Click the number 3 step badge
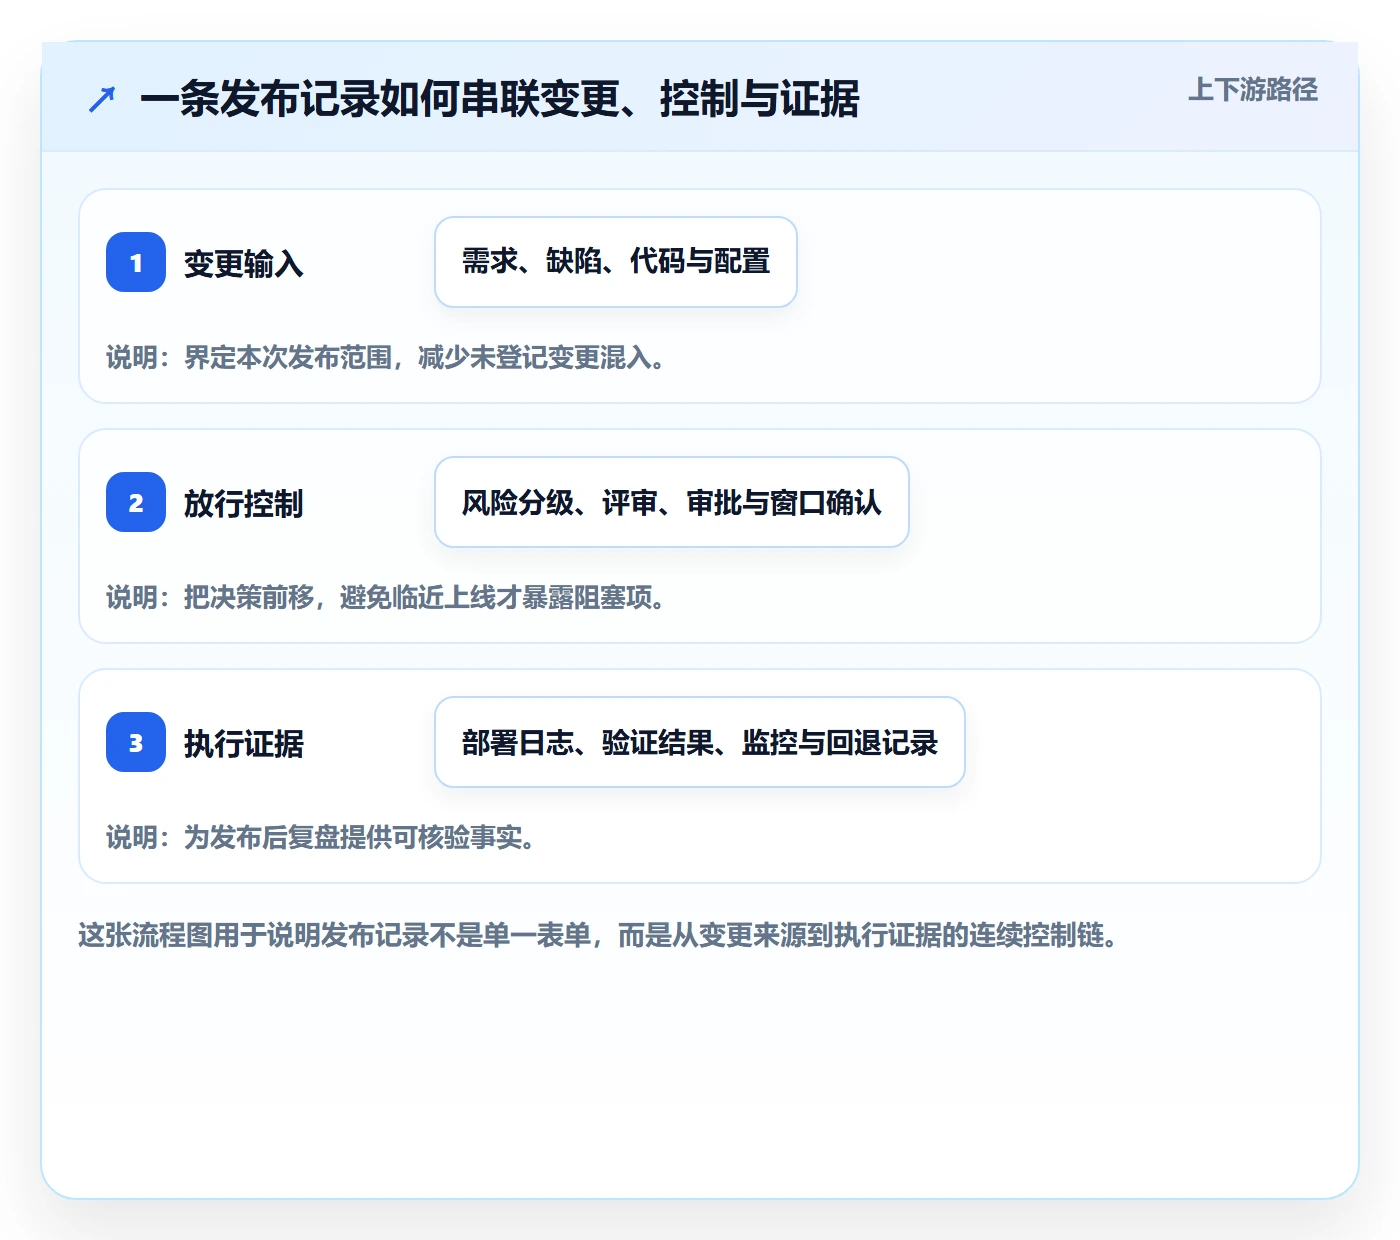 136,742
